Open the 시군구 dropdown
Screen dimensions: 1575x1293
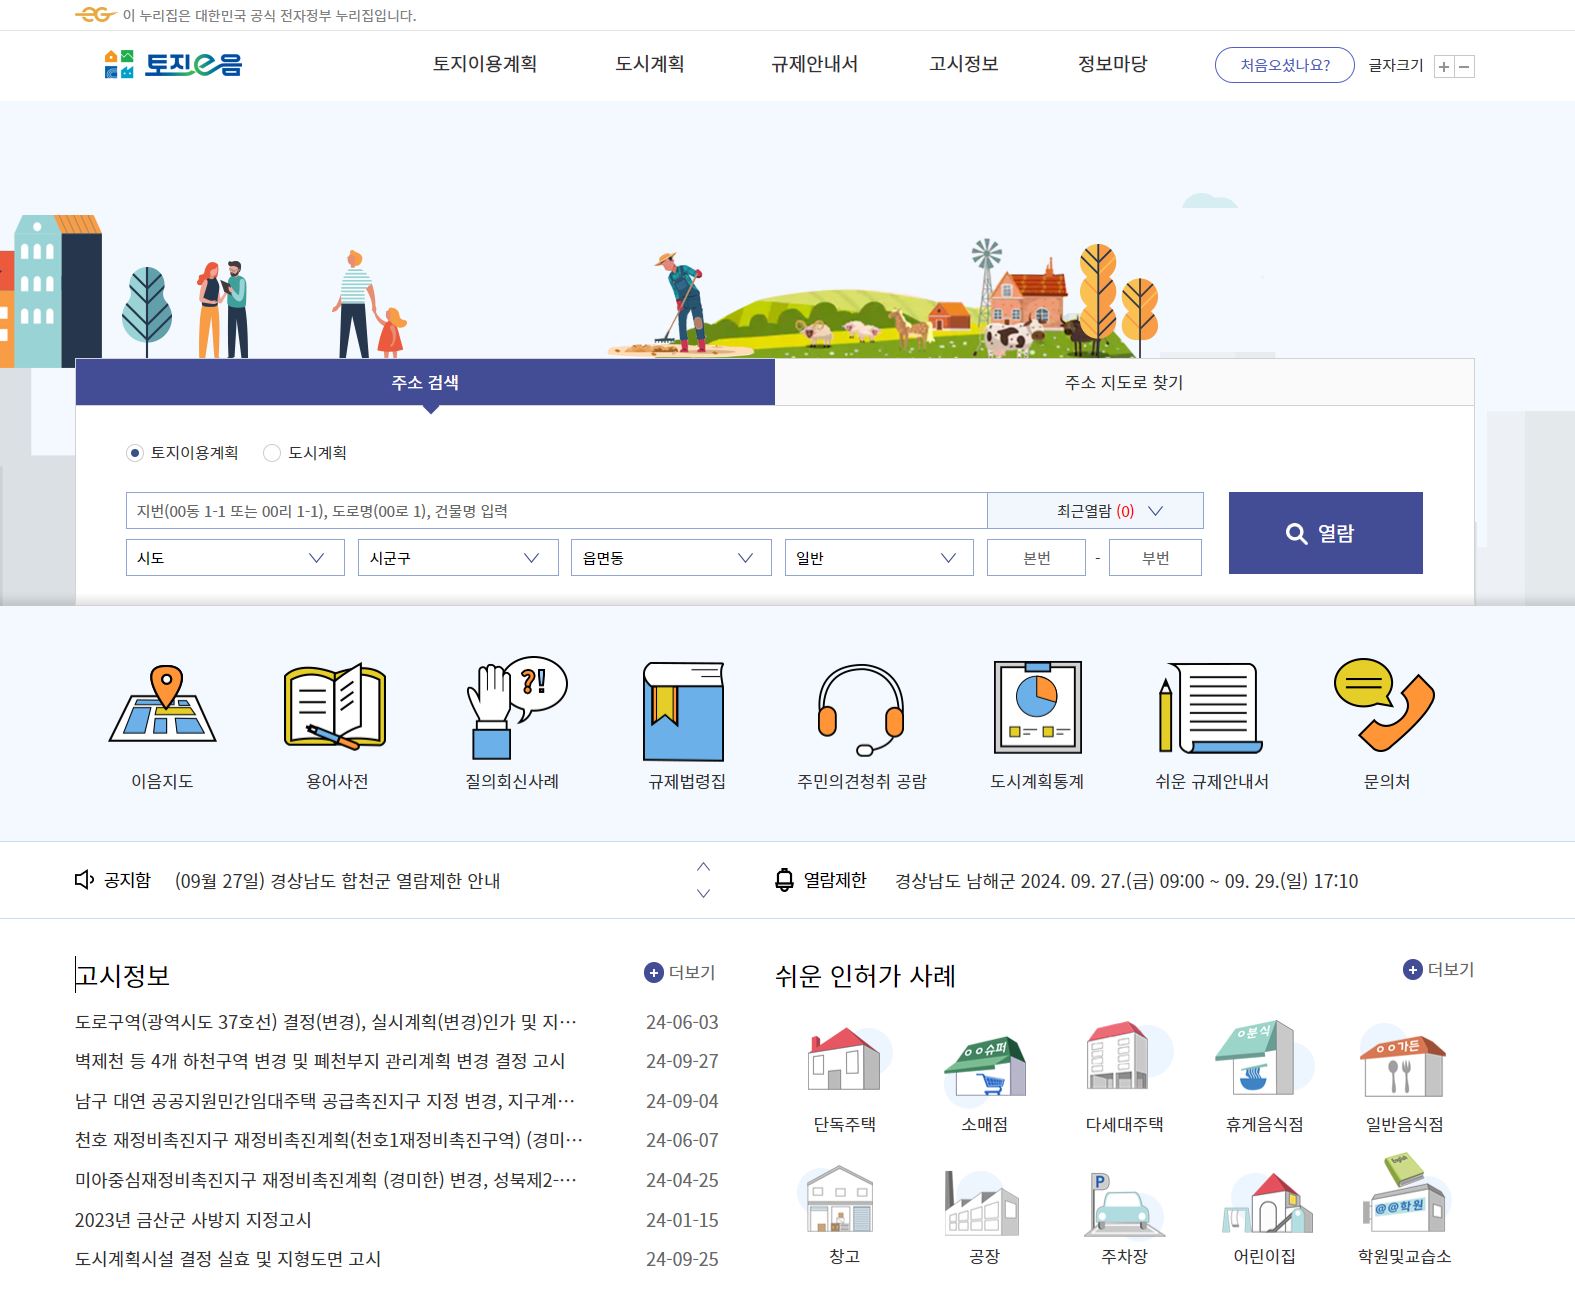pos(458,558)
